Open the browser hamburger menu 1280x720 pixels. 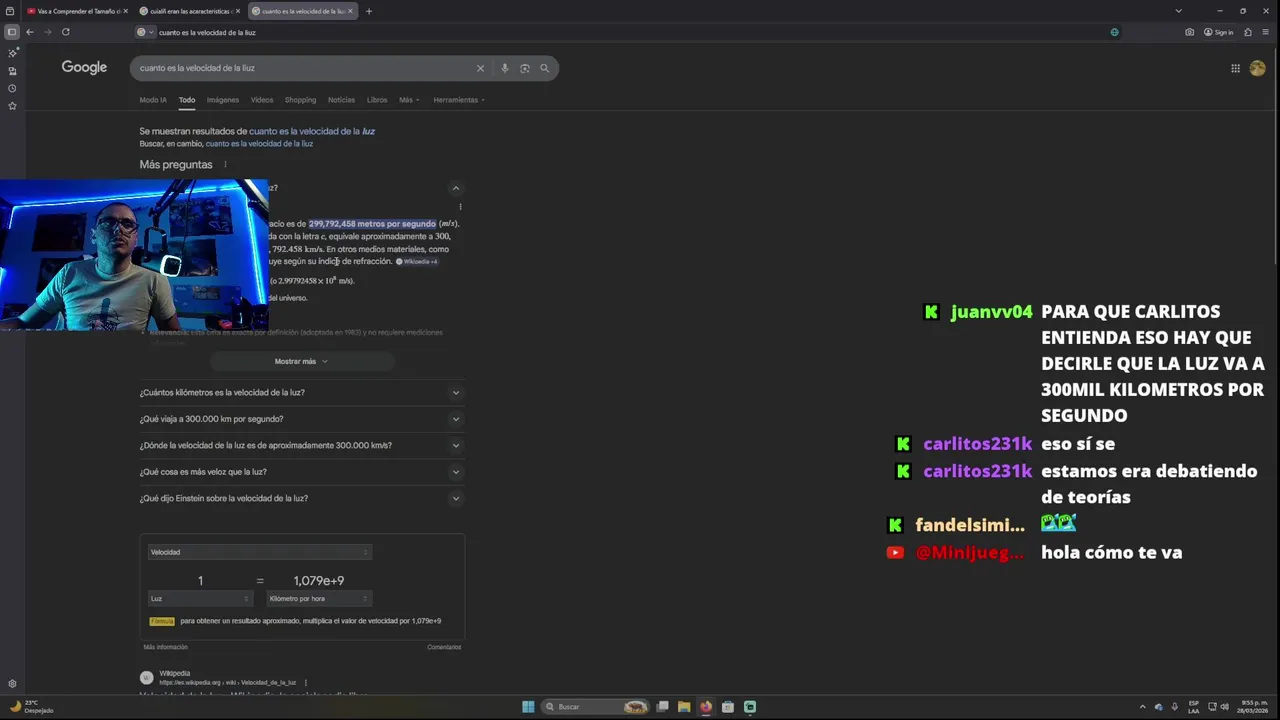(1265, 32)
